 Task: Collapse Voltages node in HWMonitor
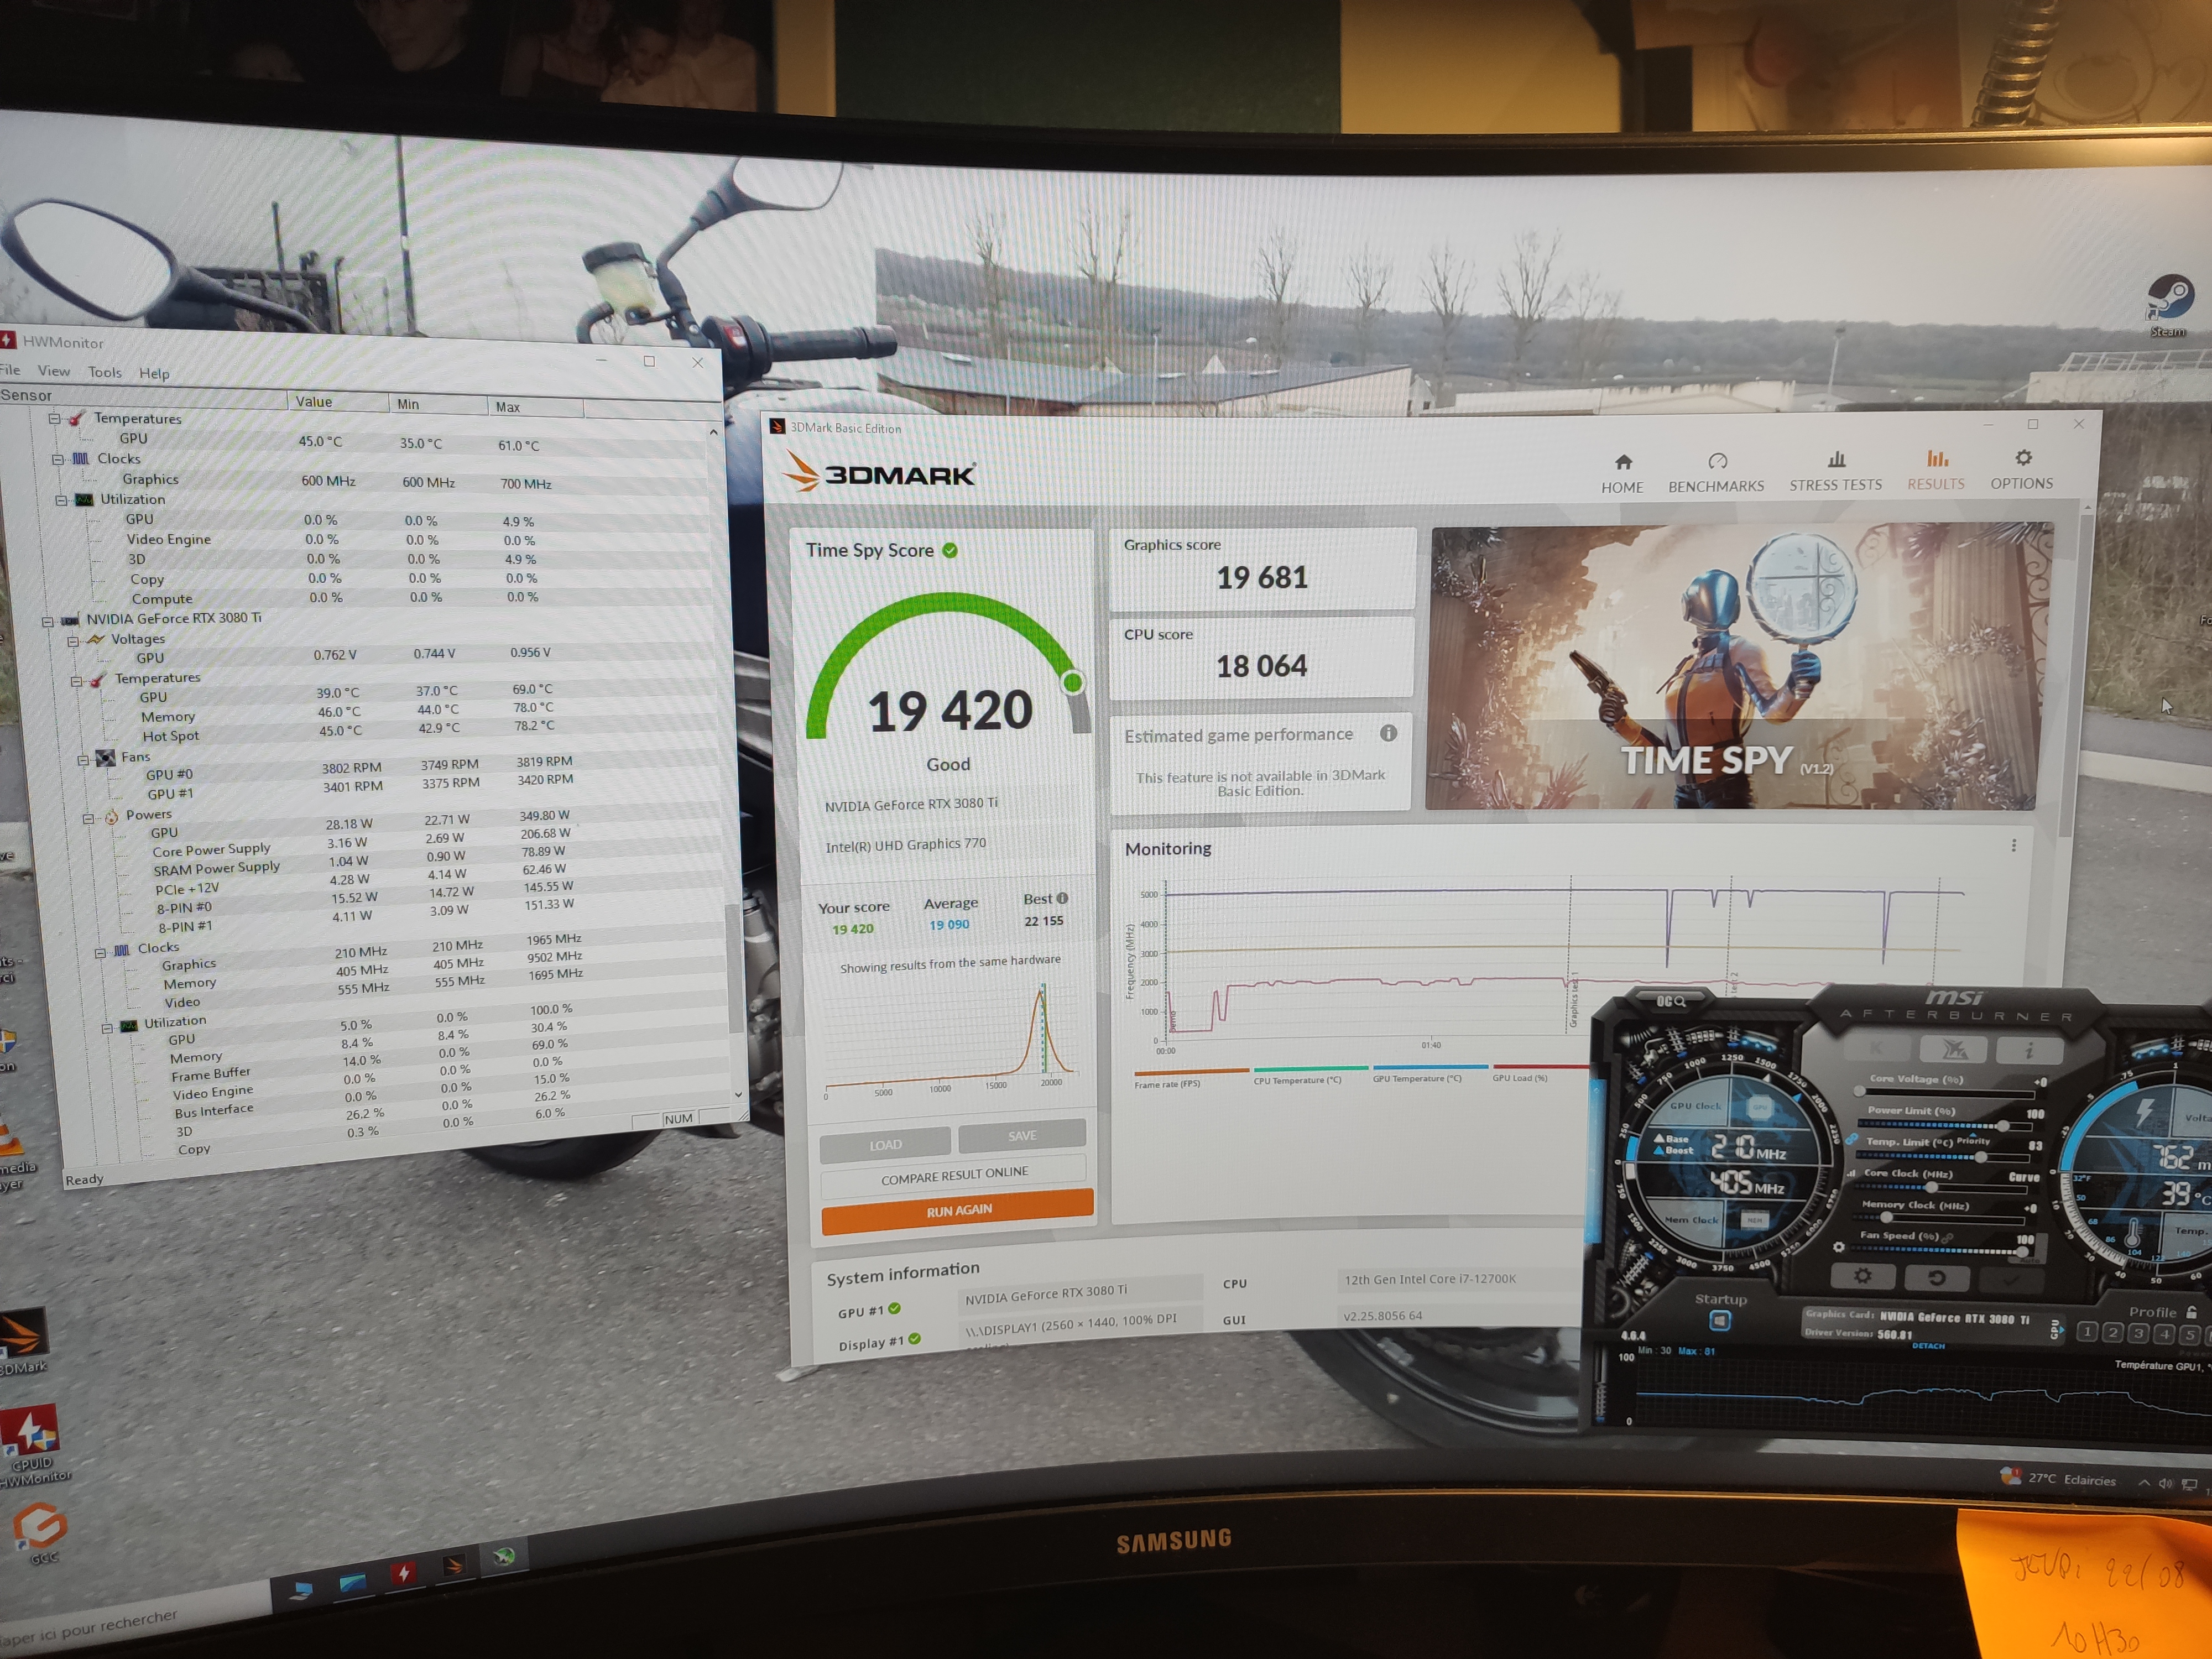[x=72, y=641]
